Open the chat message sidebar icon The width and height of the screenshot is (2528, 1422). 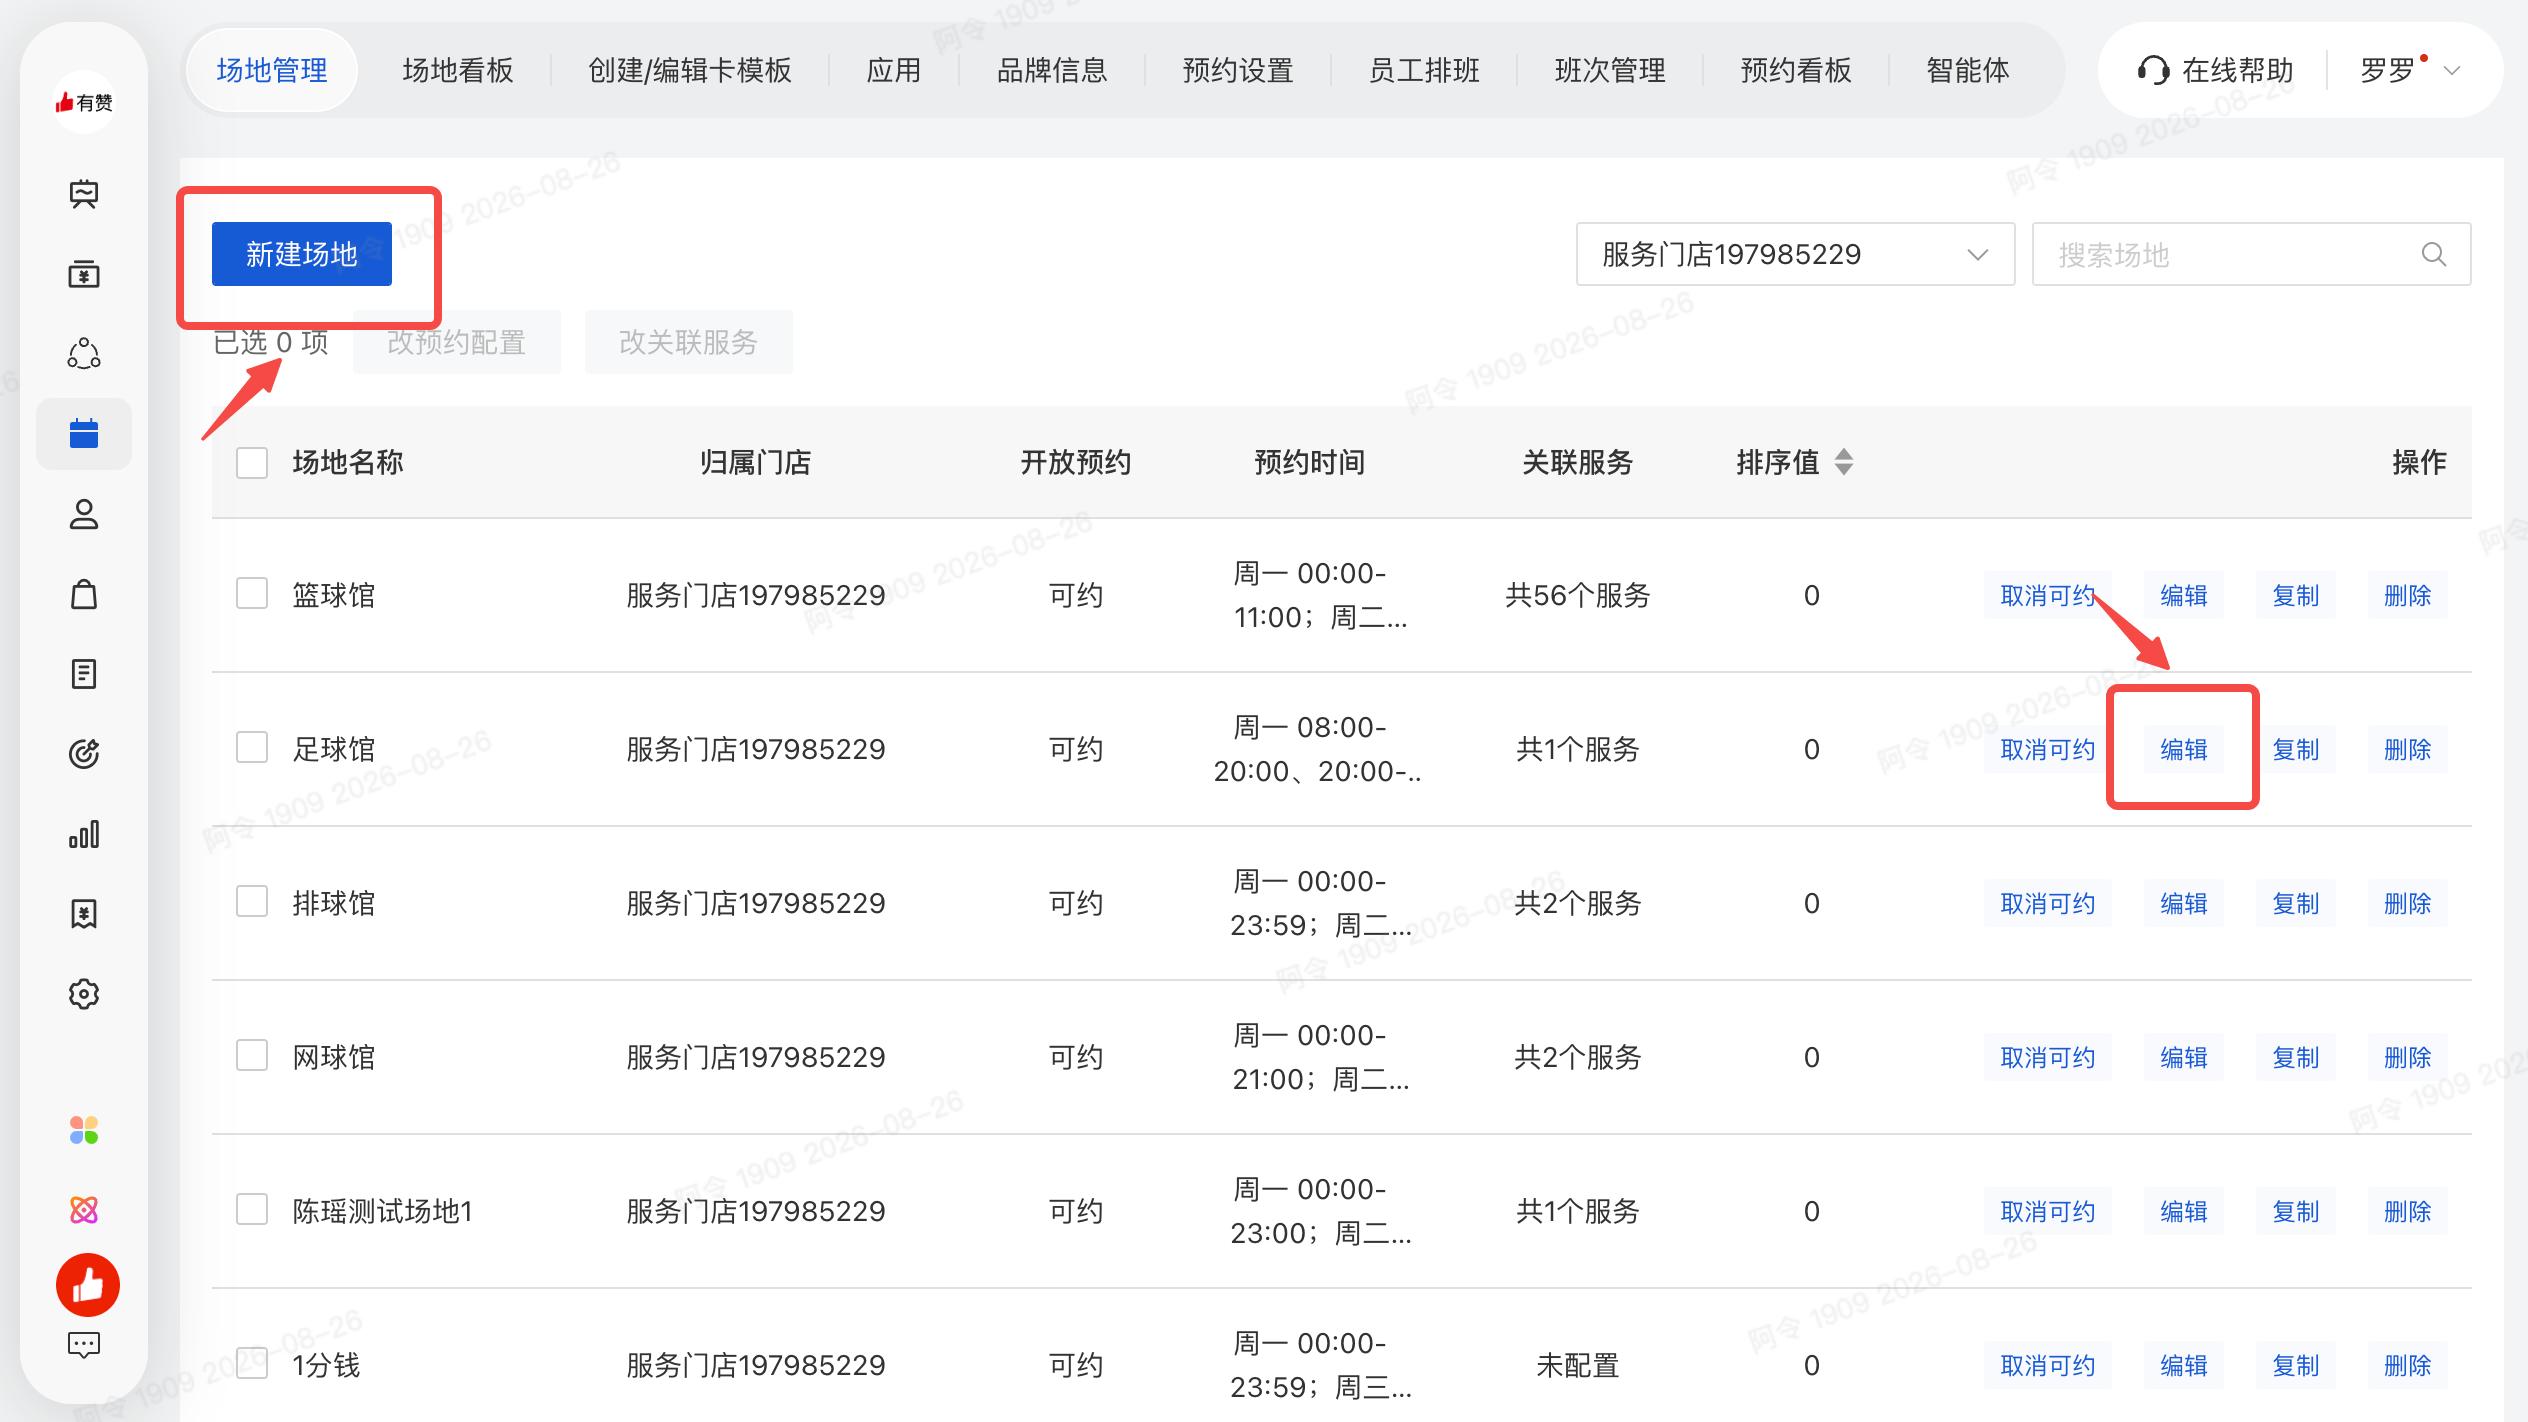(84, 1346)
